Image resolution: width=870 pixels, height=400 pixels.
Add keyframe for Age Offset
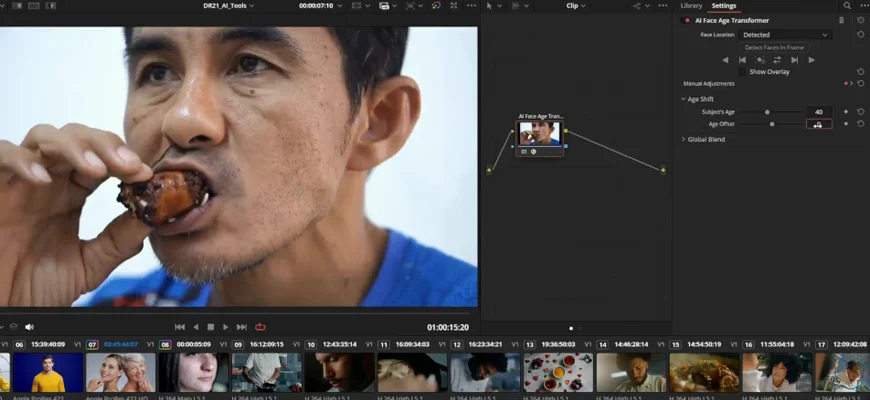coord(846,124)
